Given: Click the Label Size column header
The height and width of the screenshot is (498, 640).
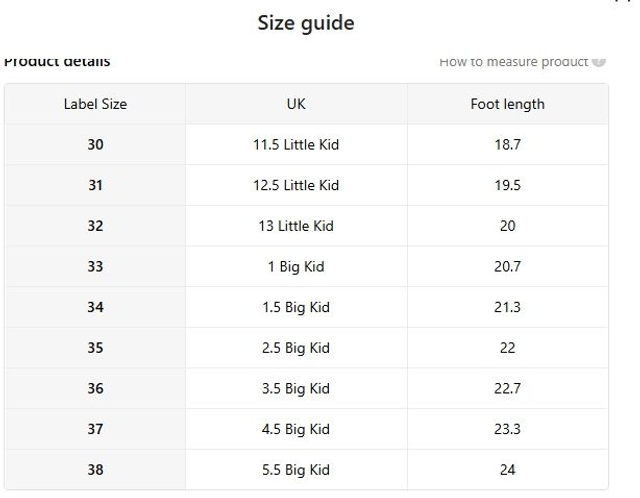Looking at the screenshot, I should [95, 104].
